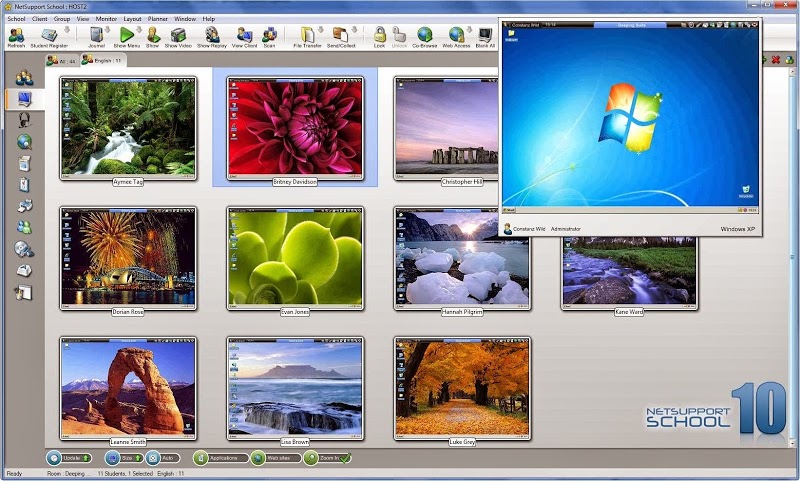Select Kane Ward's screen thumbnail
Viewport: 800px width, 481px height.
coord(630,273)
